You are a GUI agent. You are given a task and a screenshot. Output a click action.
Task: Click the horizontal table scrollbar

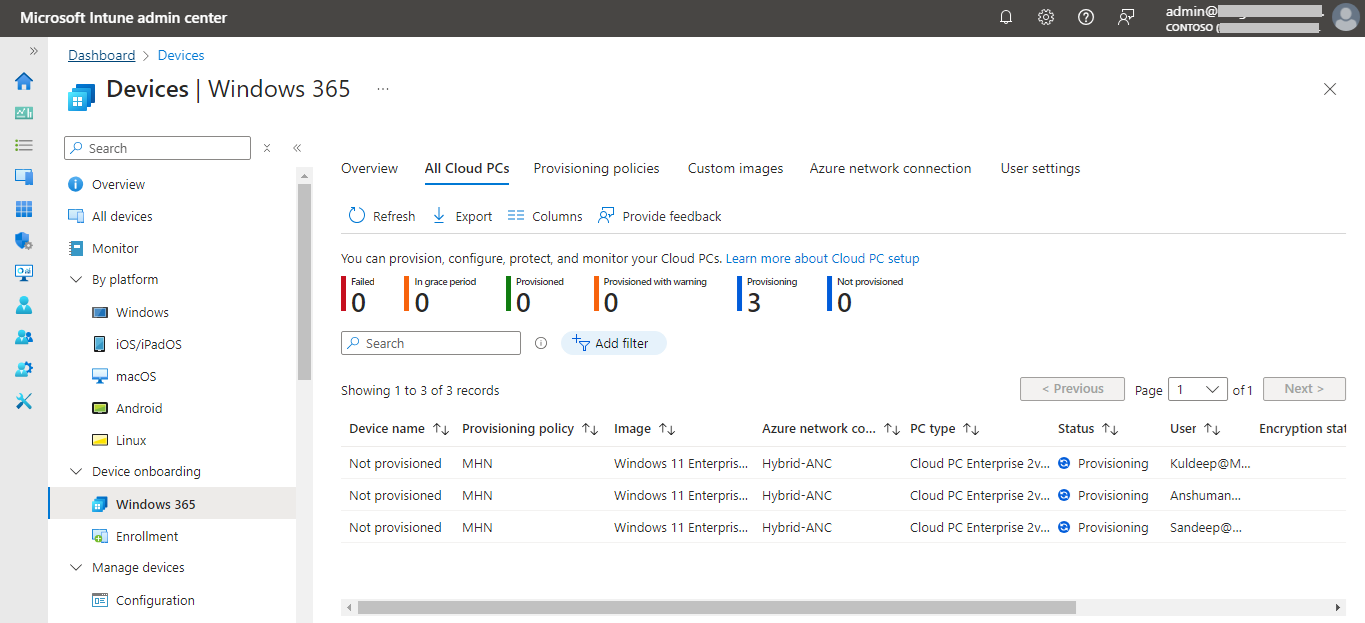(716, 607)
